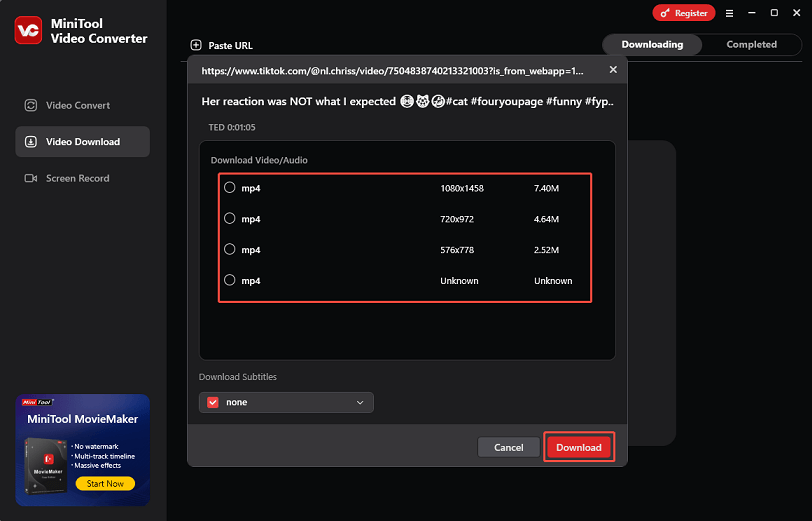
Task: Select the 720x972 mp4 radio button
Action: pyautogui.click(x=229, y=219)
